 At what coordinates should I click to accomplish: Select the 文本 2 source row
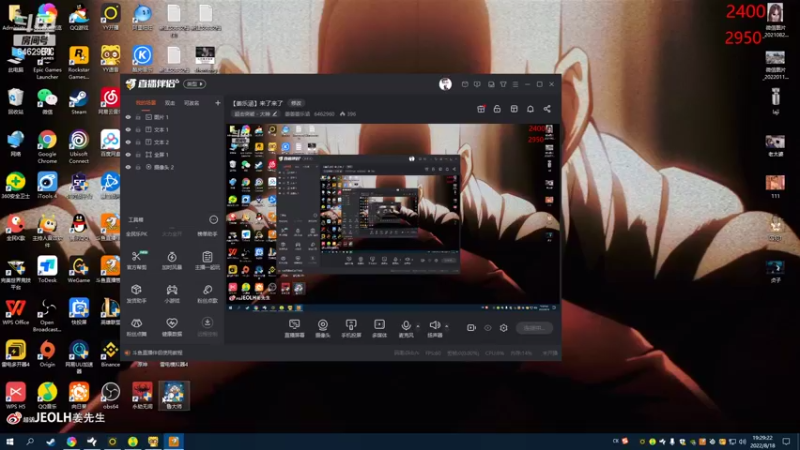(x=173, y=142)
